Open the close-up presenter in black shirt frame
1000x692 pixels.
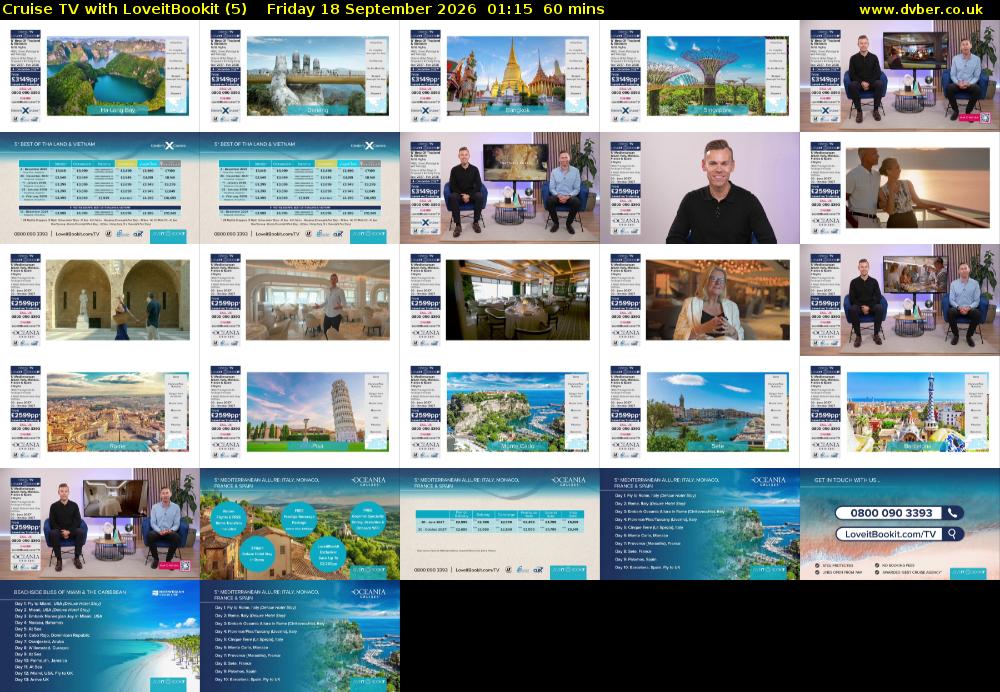point(700,188)
